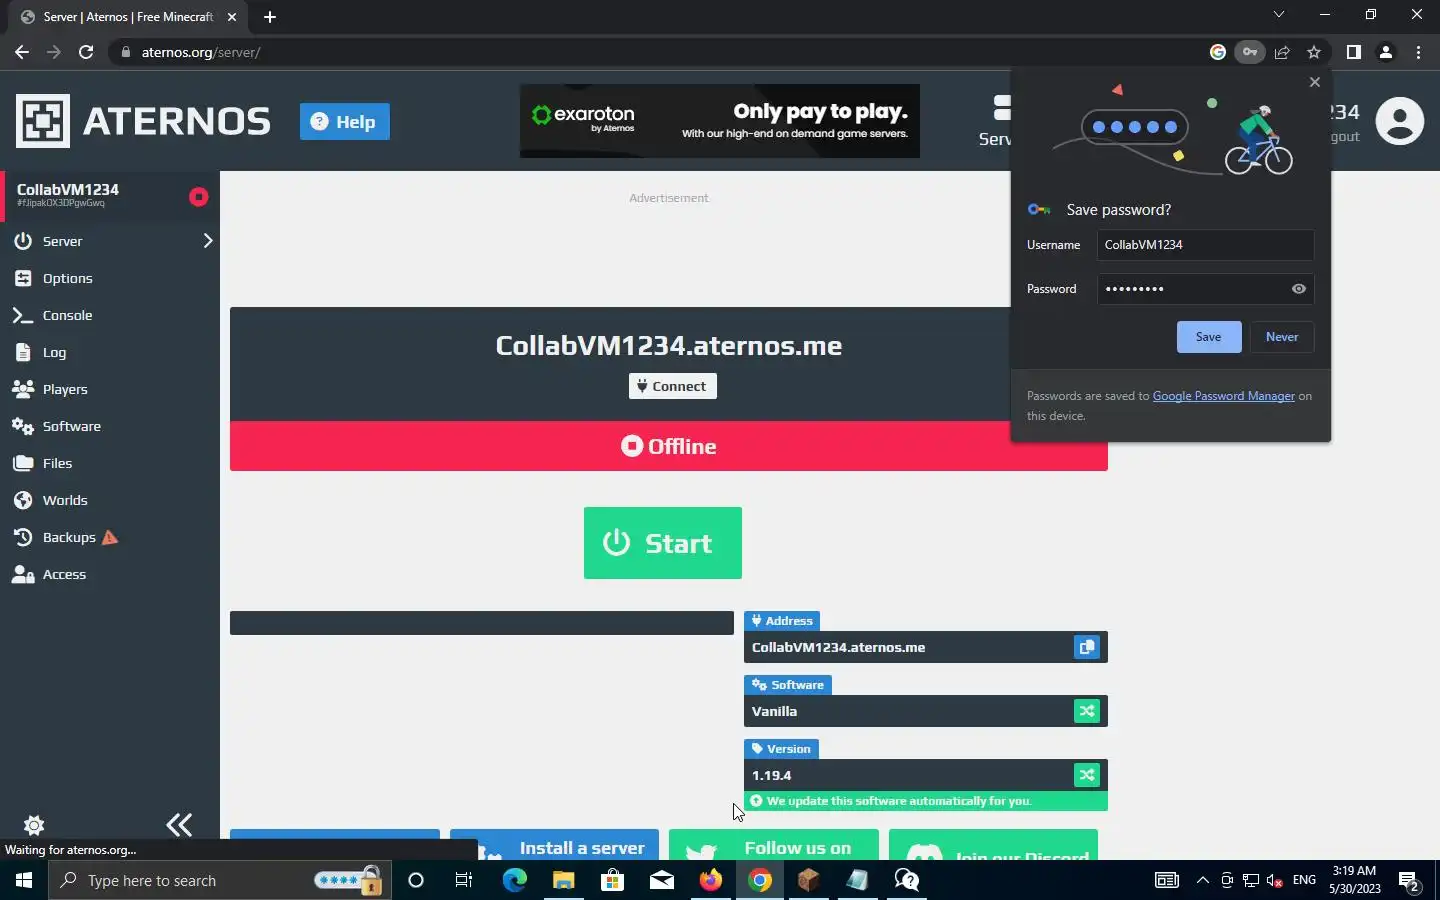Click the CollabVM1234 server name in sidebar
The width and height of the screenshot is (1440, 900).
(68, 189)
